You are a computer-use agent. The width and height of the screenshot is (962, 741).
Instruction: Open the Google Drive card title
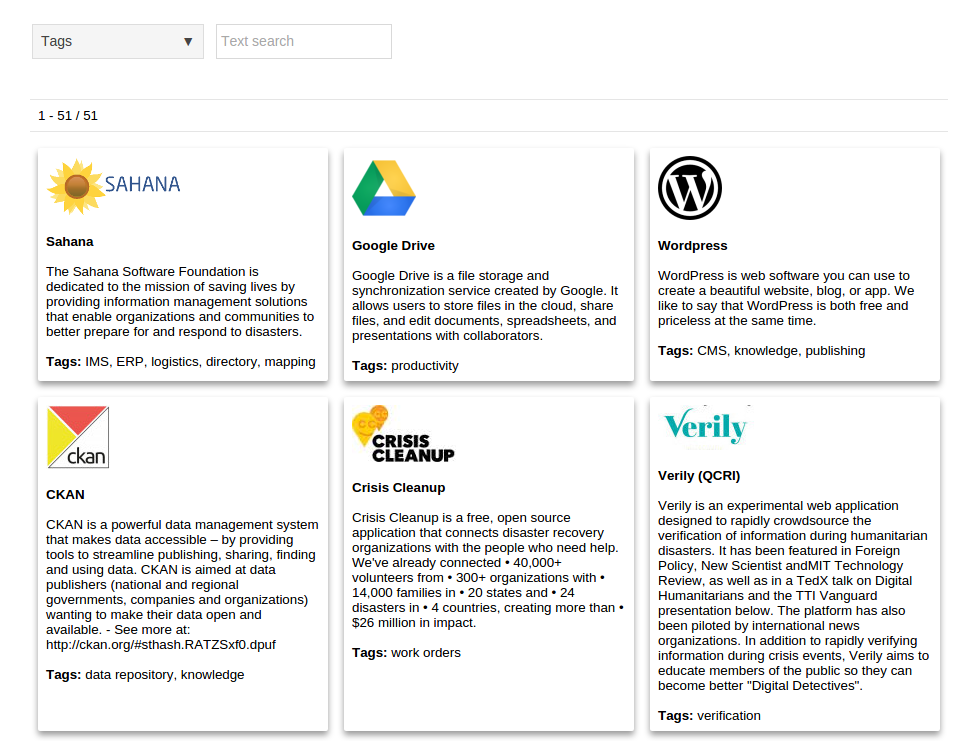tap(393, 246)
